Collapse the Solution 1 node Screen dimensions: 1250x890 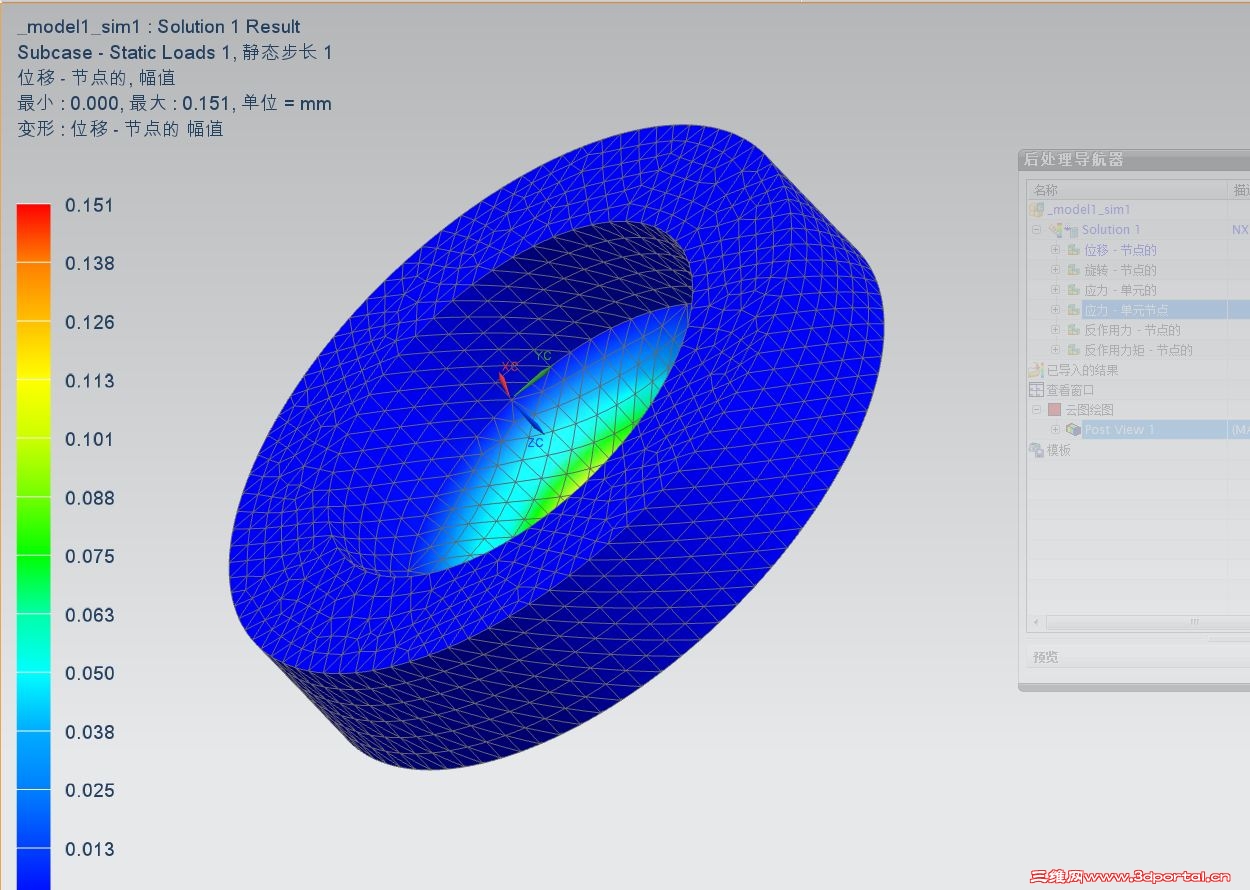click(1037, 230)
